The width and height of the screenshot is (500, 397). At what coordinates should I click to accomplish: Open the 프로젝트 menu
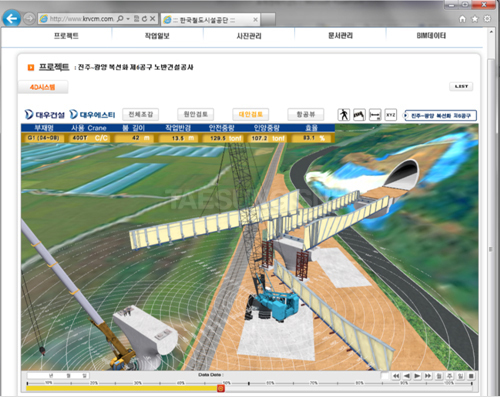click(66, 36)
